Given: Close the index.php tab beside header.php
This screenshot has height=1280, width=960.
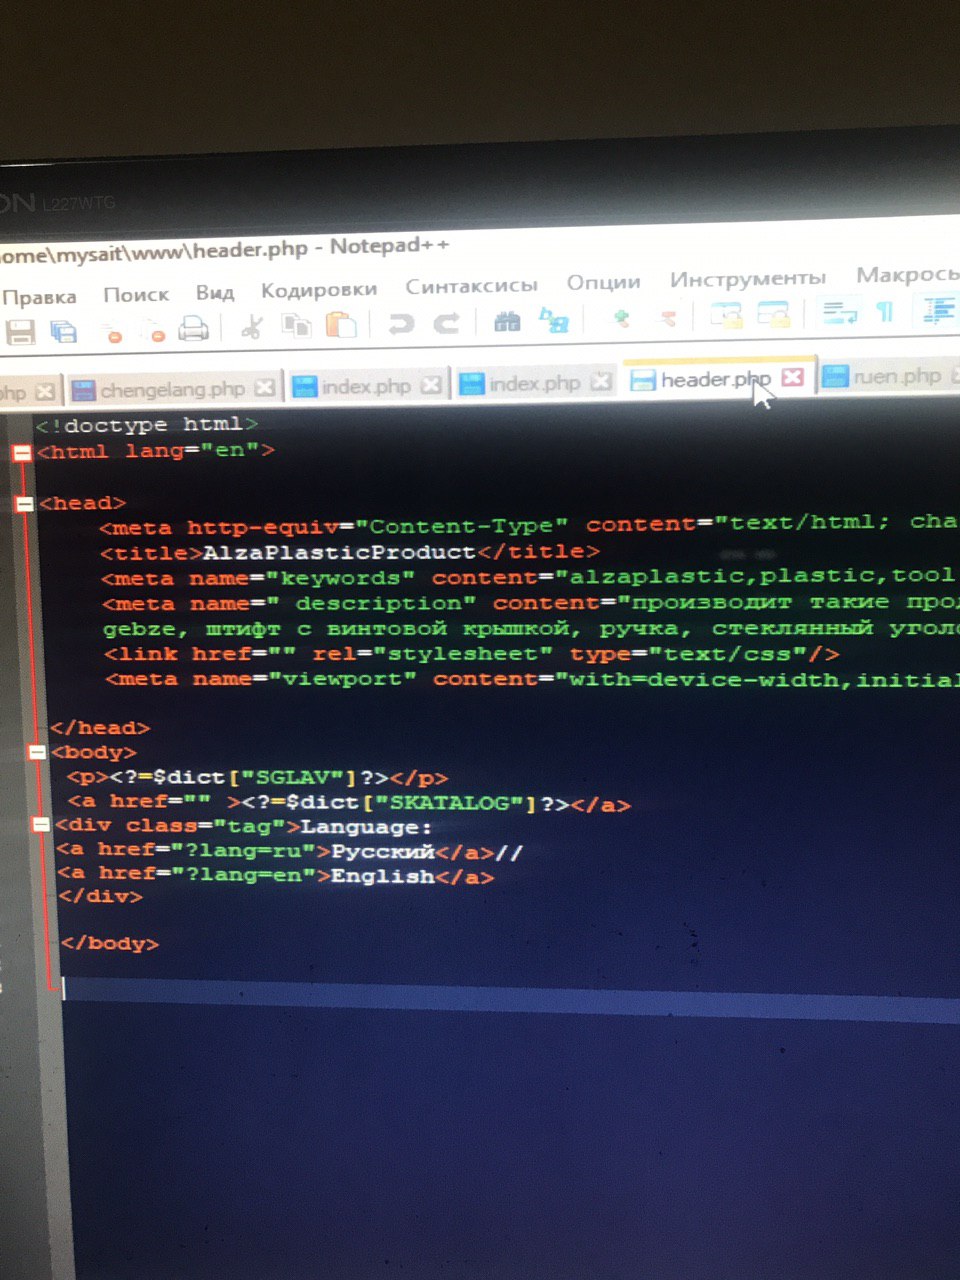Looking at the screenshot, I should pos(600,381).
